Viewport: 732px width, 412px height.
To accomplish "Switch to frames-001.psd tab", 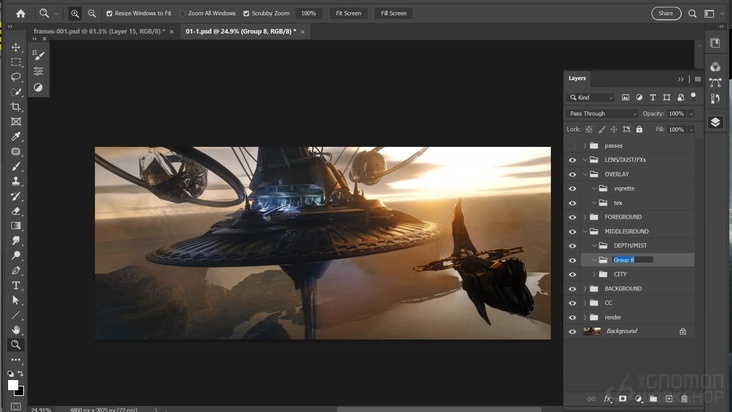I will click(99, 31).
